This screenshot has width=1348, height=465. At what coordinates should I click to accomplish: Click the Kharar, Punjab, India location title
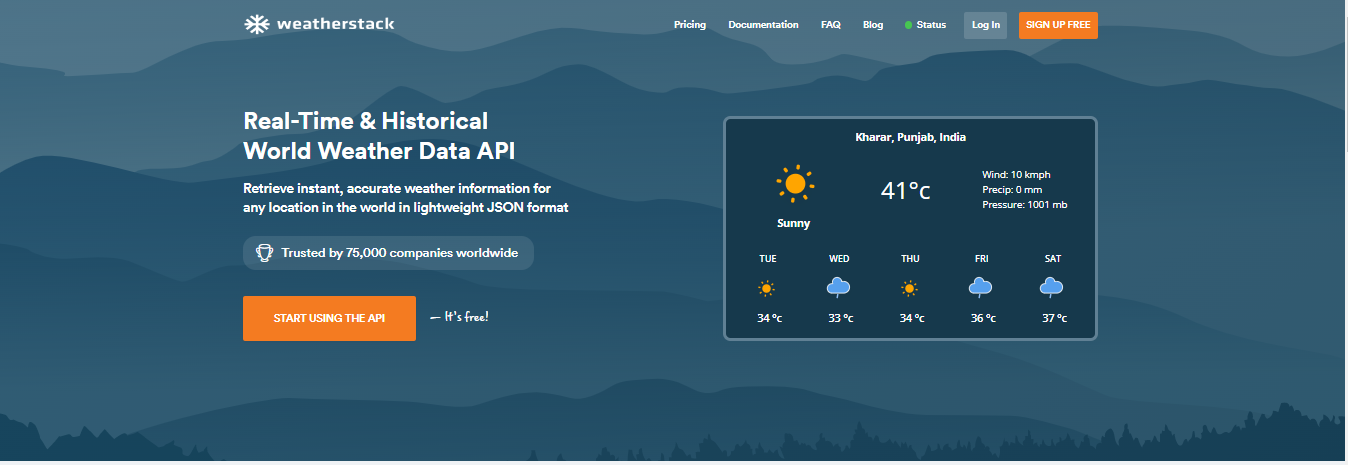[x=910, y=137]
